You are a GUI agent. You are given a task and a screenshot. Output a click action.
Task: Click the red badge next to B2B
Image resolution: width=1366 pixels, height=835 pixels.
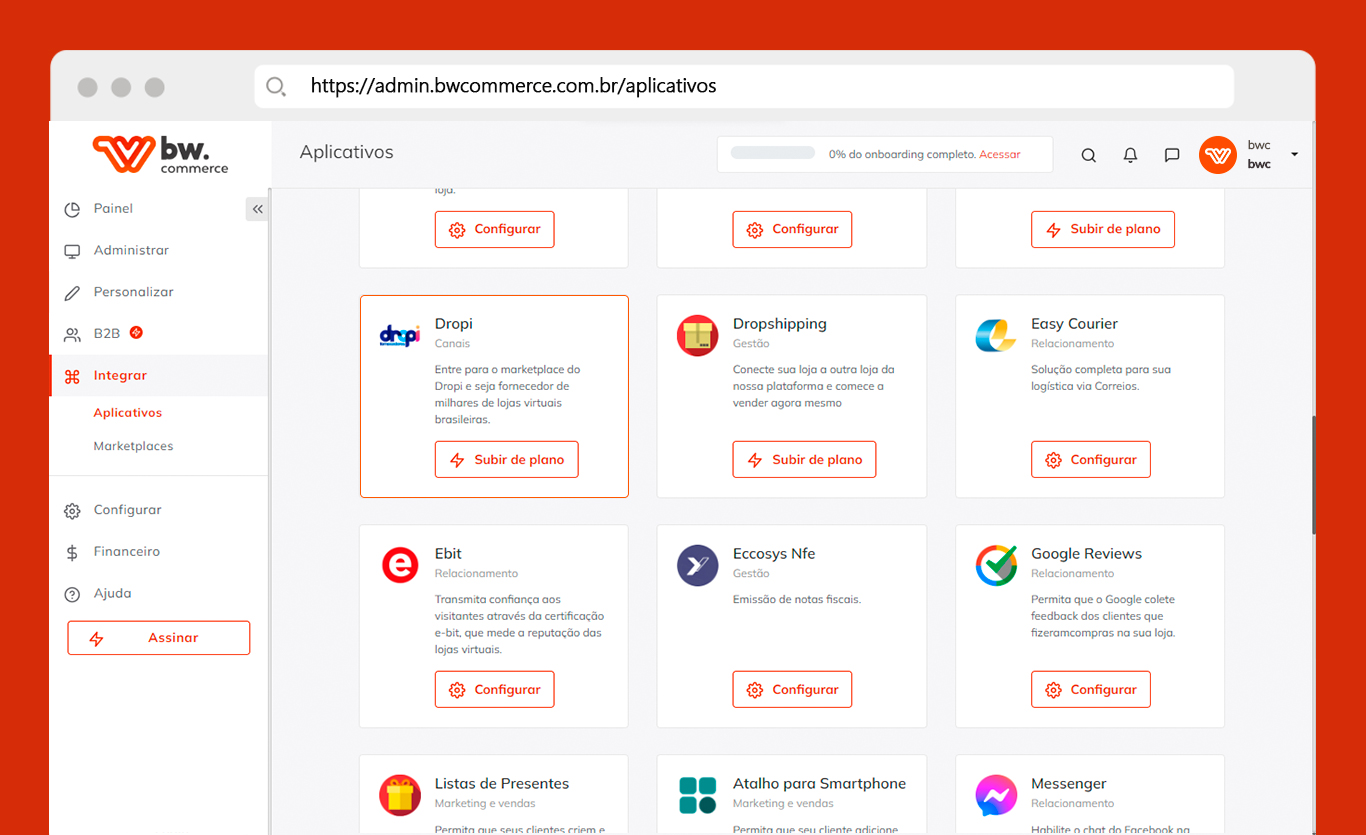click(136, 332)
